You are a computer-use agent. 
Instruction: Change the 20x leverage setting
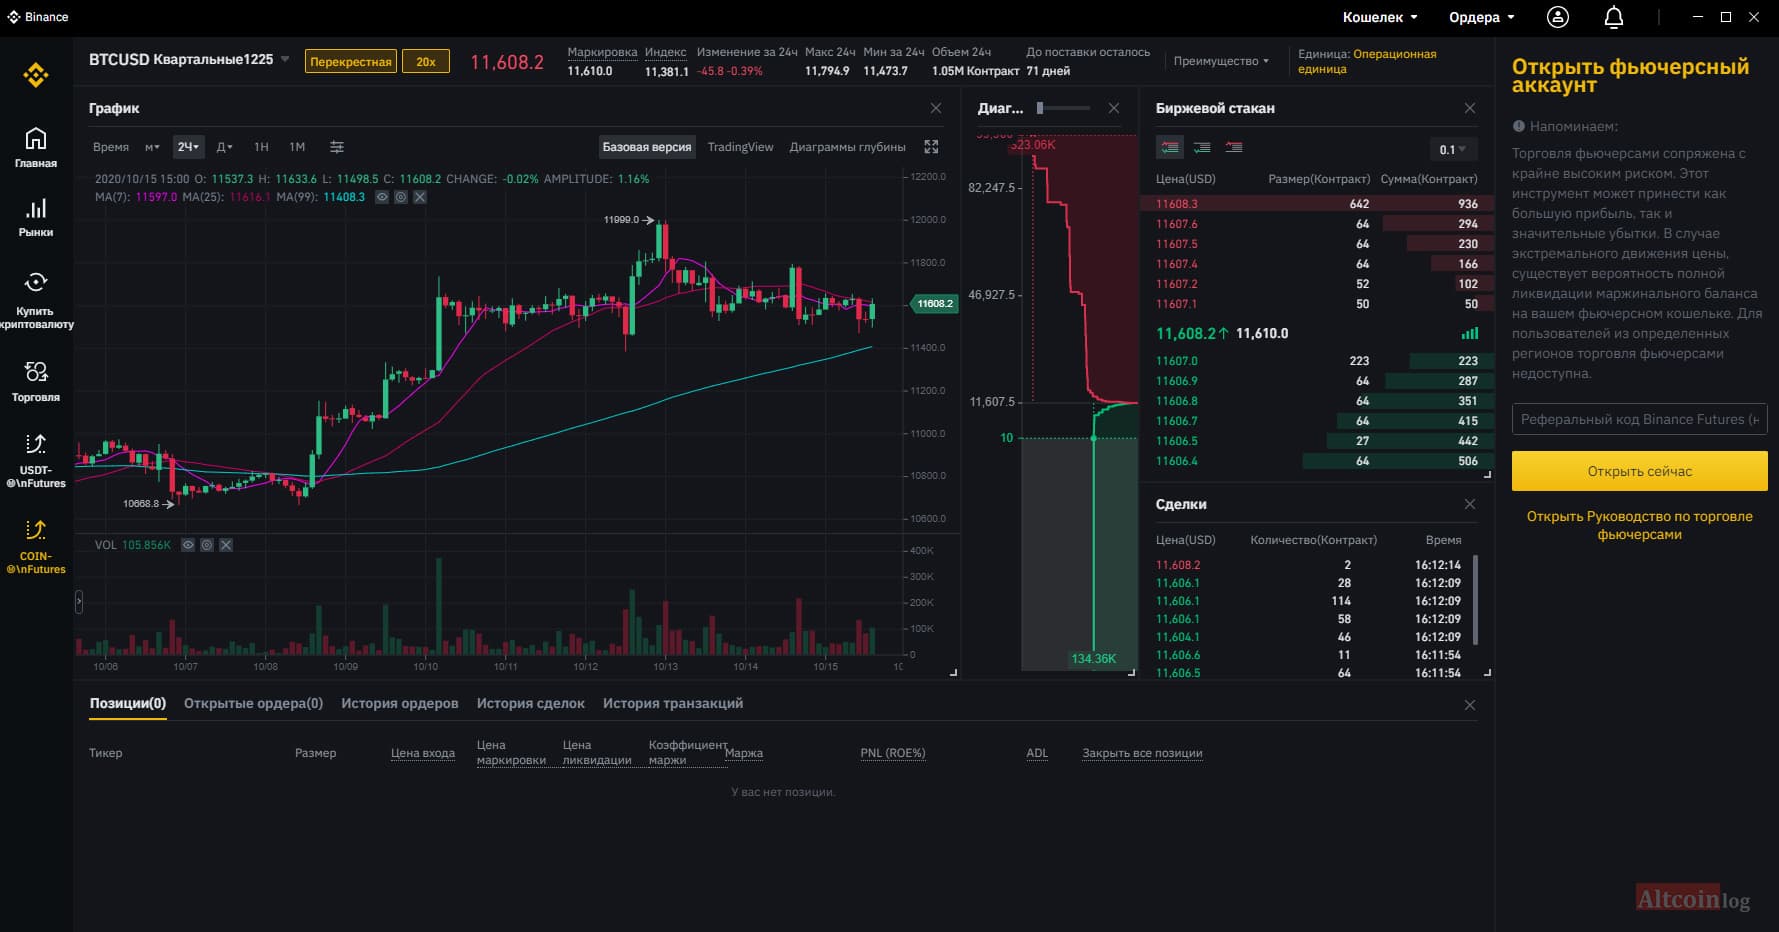tap(426, 62)
